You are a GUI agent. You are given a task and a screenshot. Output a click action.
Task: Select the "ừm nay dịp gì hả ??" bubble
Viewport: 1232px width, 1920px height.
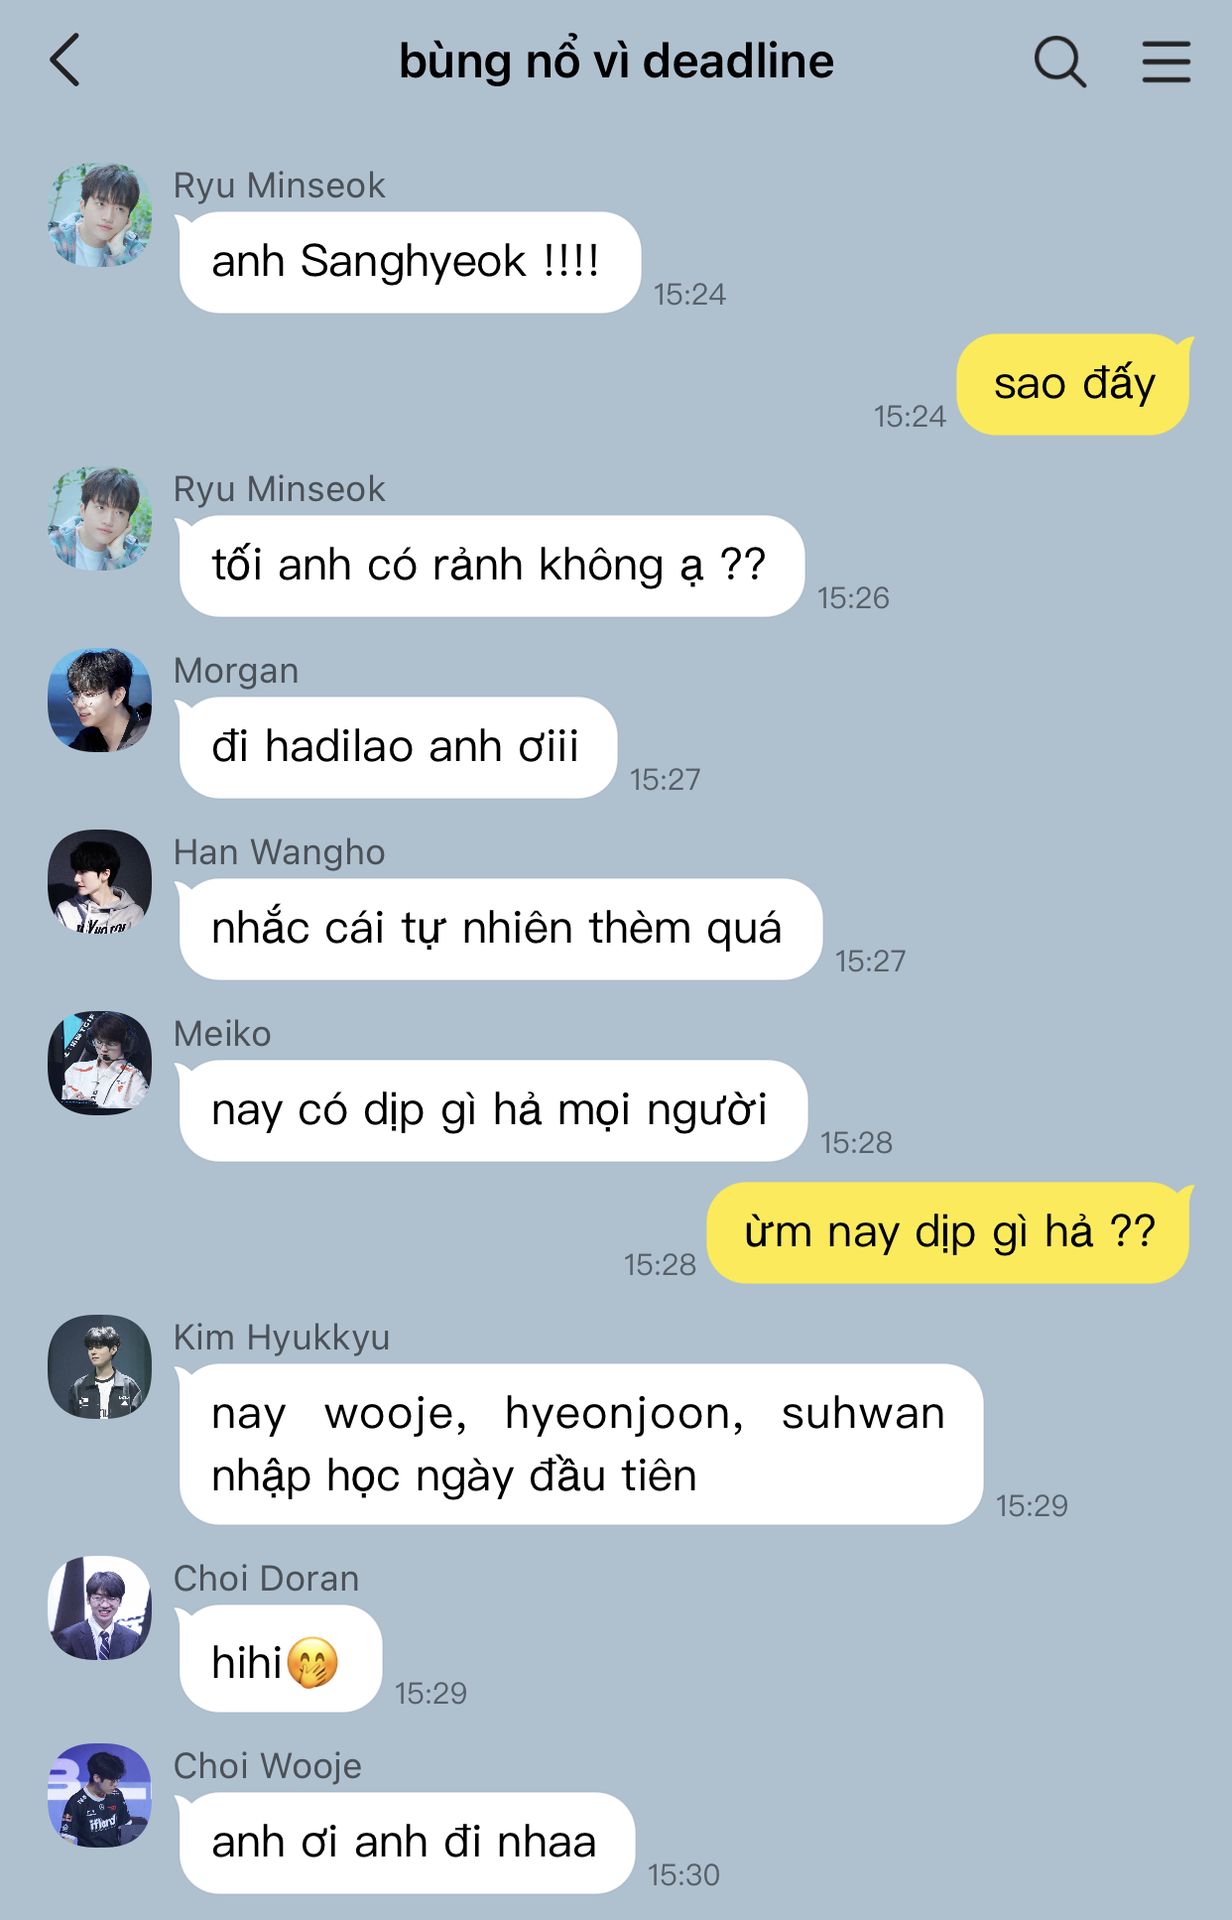tap(949, 1232)
